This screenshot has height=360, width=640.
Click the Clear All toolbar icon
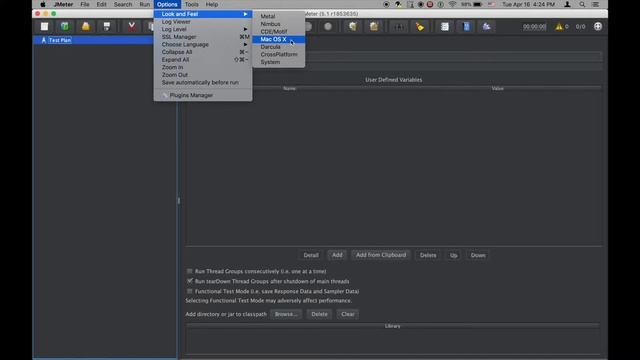point(374,27)
